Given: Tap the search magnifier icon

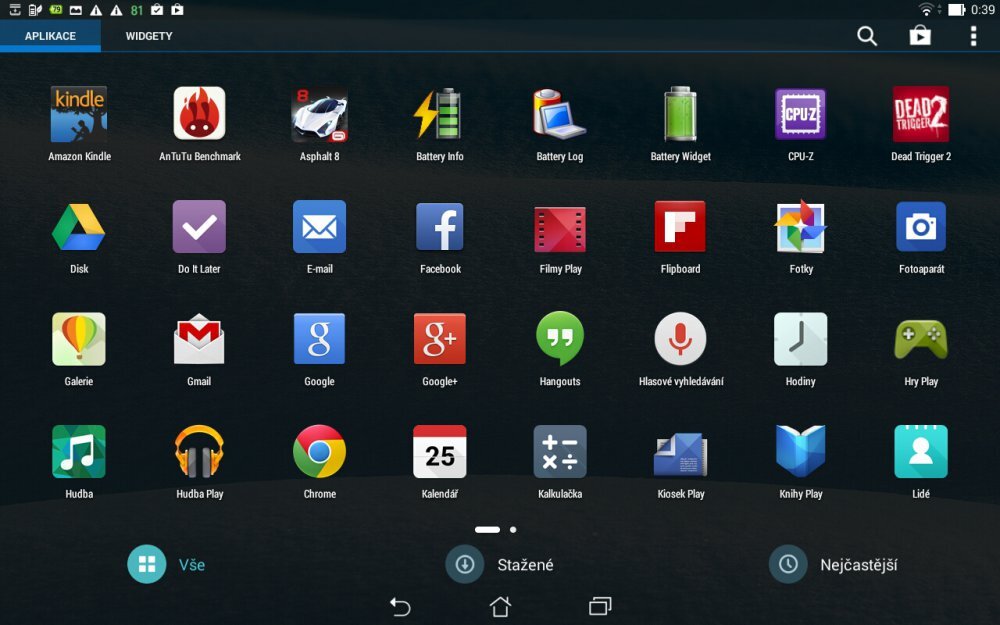Looking at the screenshot, I should (x=866, y=35).
